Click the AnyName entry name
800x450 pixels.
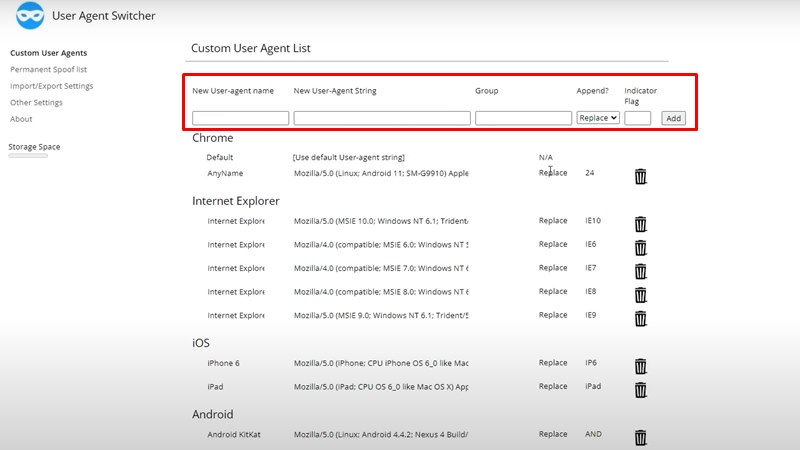(225, 173)
